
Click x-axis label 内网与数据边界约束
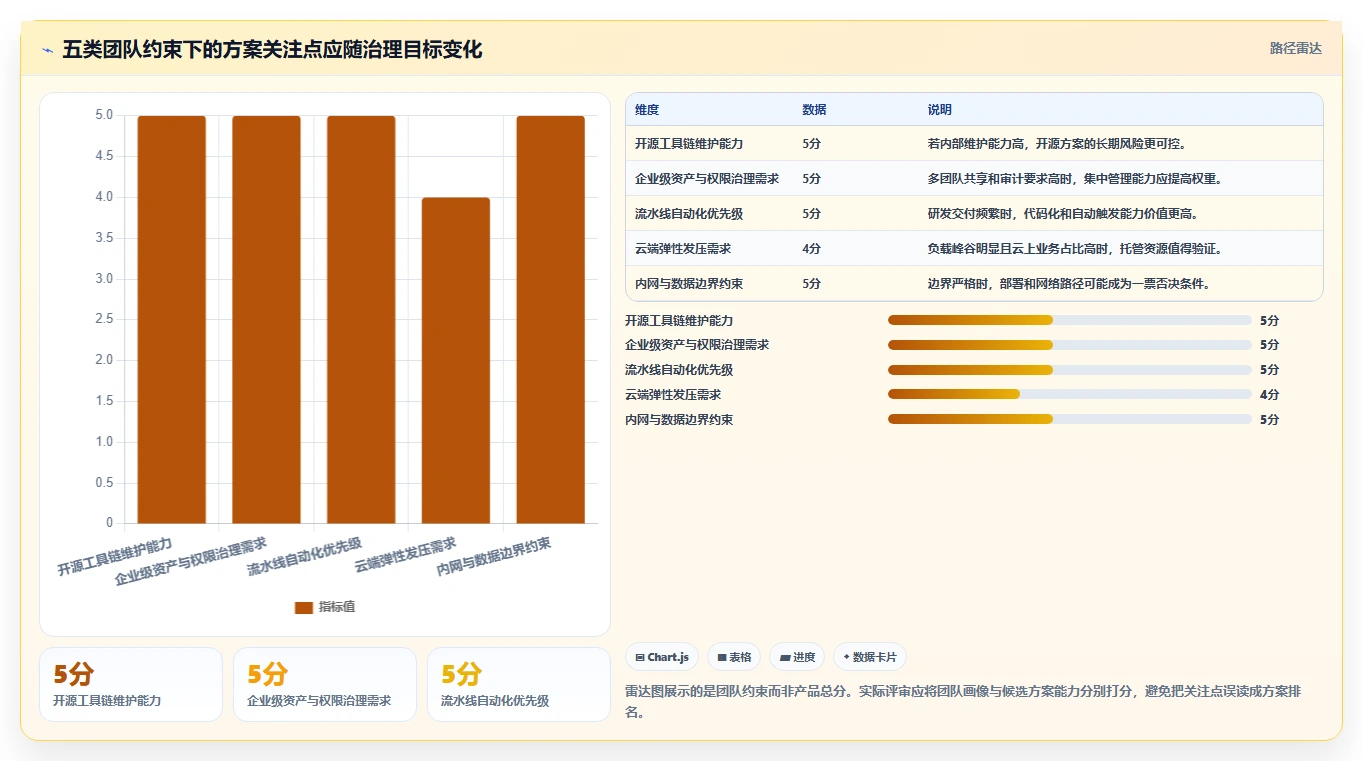pos(494,557)
